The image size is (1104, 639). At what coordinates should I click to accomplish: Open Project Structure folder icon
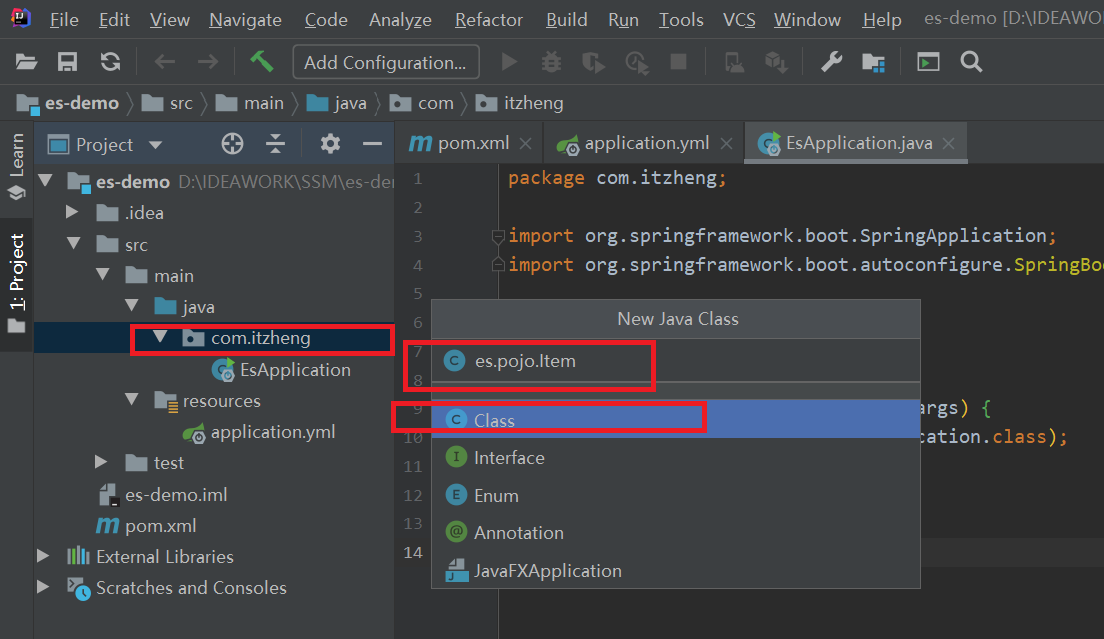point(874,63)
